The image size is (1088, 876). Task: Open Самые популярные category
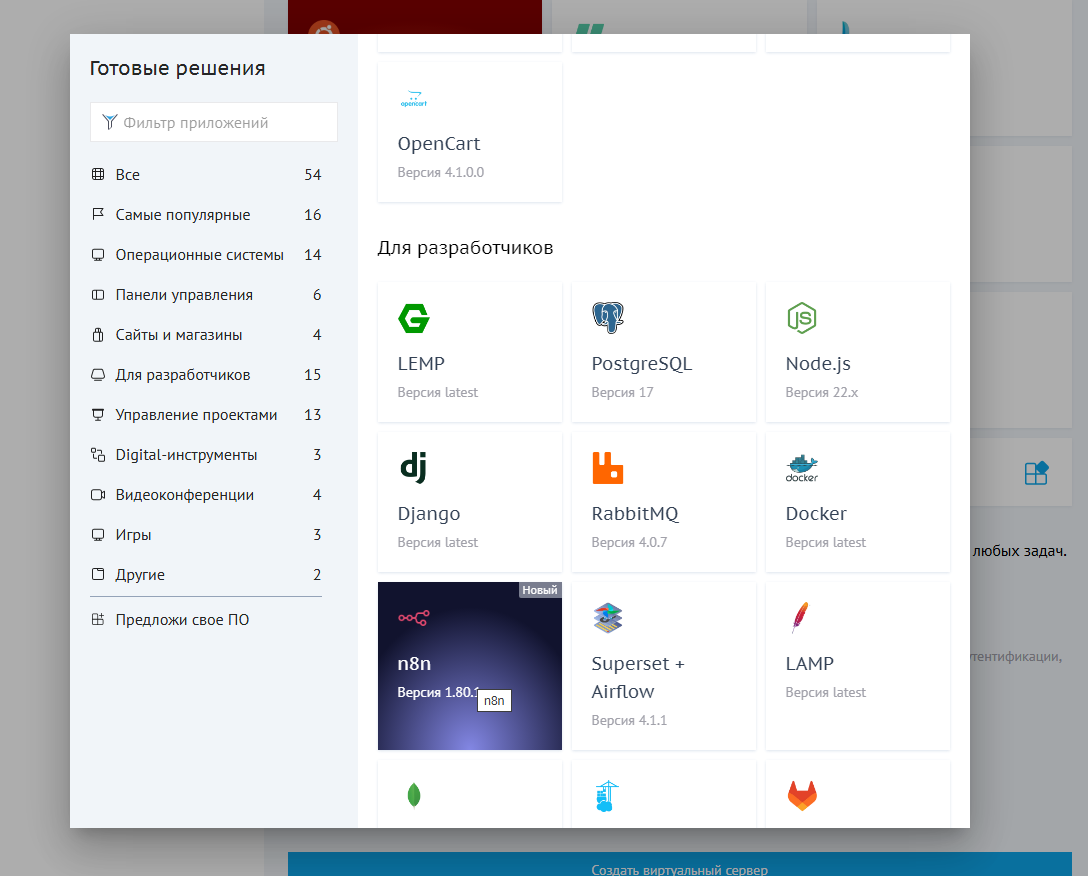click(206, 215)
